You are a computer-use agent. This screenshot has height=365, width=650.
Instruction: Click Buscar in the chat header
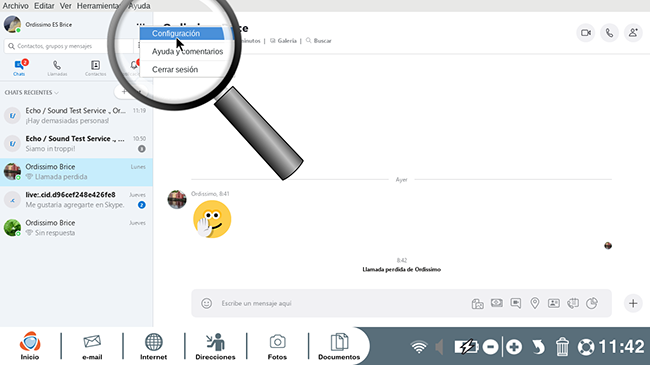point(319,41)
